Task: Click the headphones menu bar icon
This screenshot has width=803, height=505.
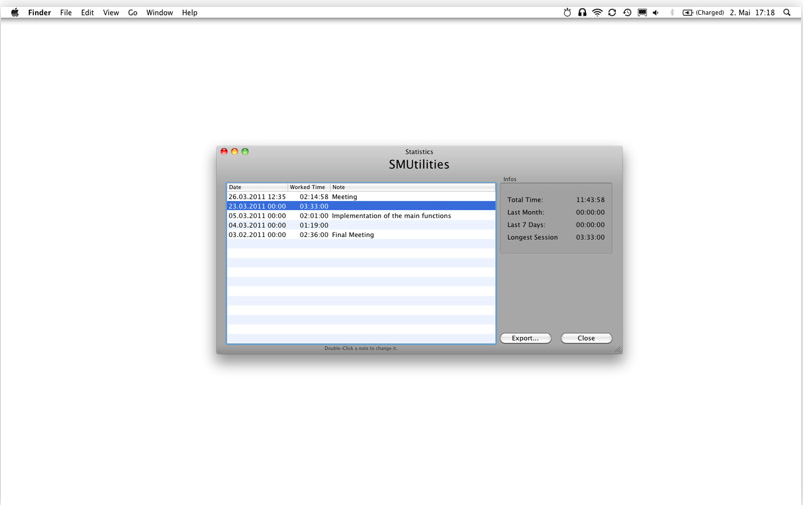Action: coord(582,12)
